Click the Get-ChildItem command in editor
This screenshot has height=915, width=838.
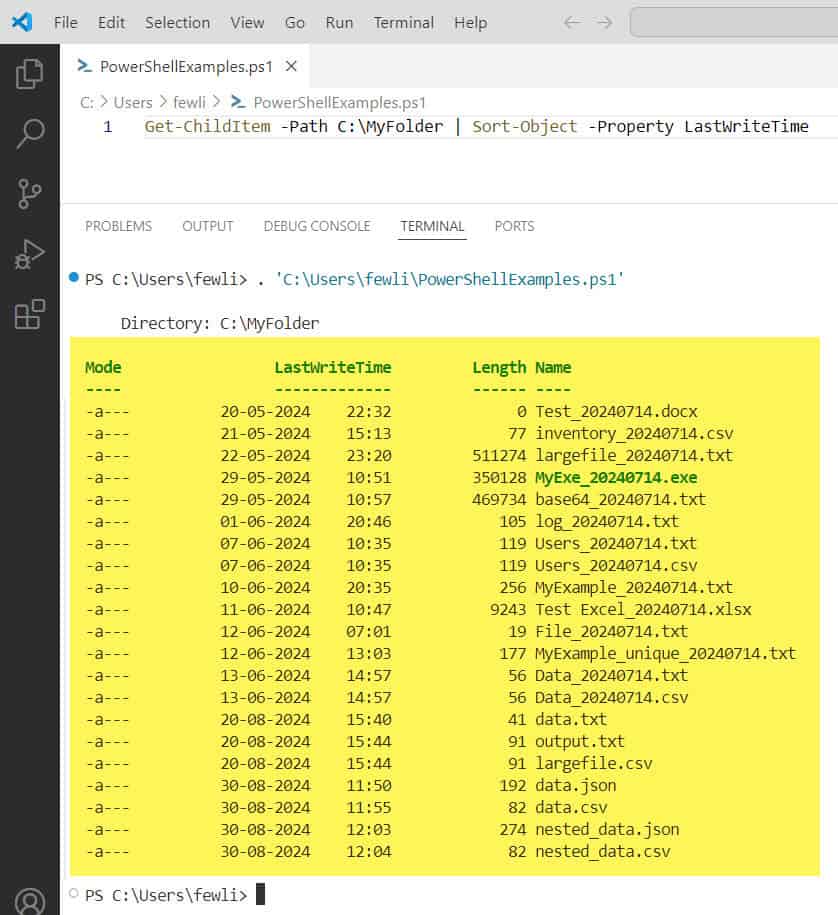pyautogui.click(x=208, y=126)
